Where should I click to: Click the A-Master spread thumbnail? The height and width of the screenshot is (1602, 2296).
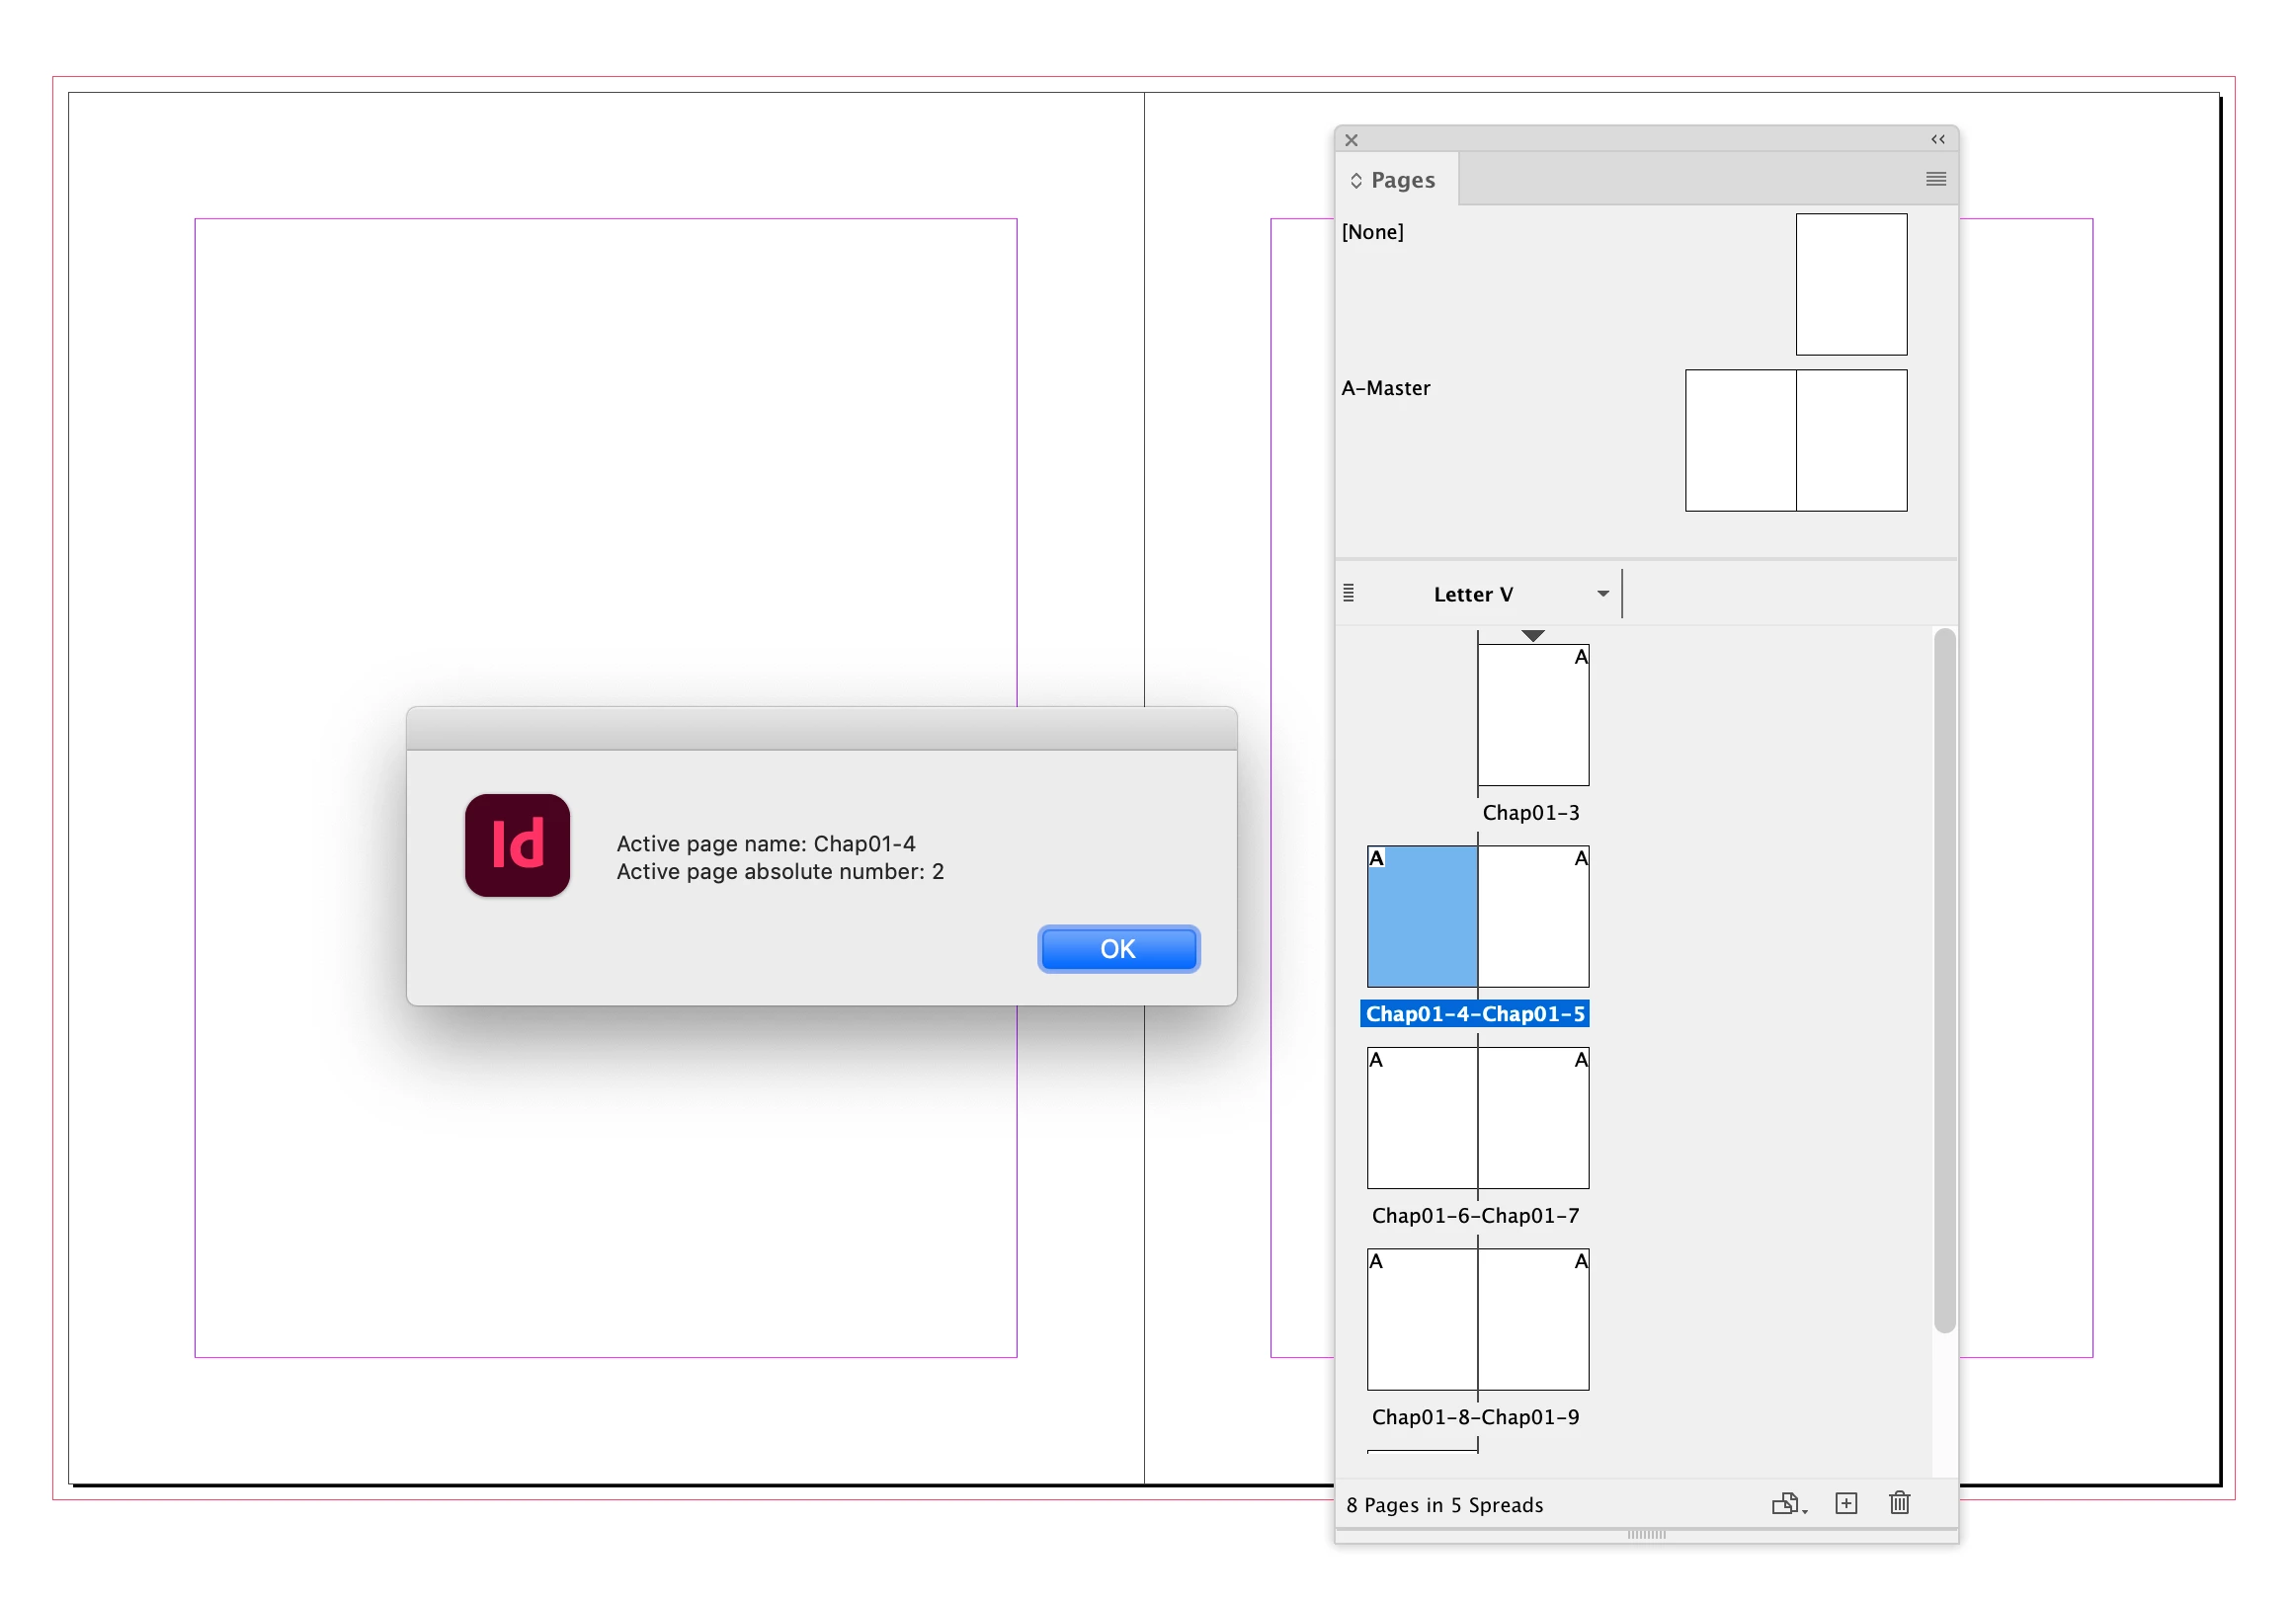(x=1795, y=440)
